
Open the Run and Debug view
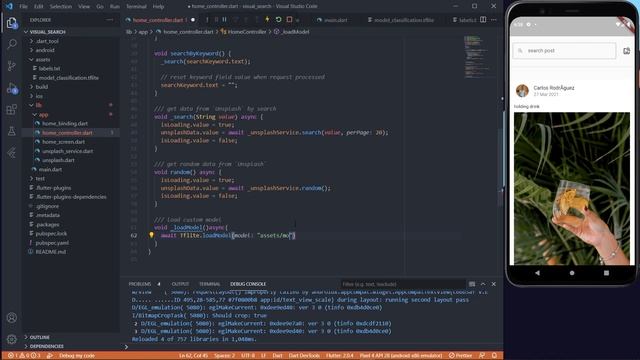click(11, 88)
